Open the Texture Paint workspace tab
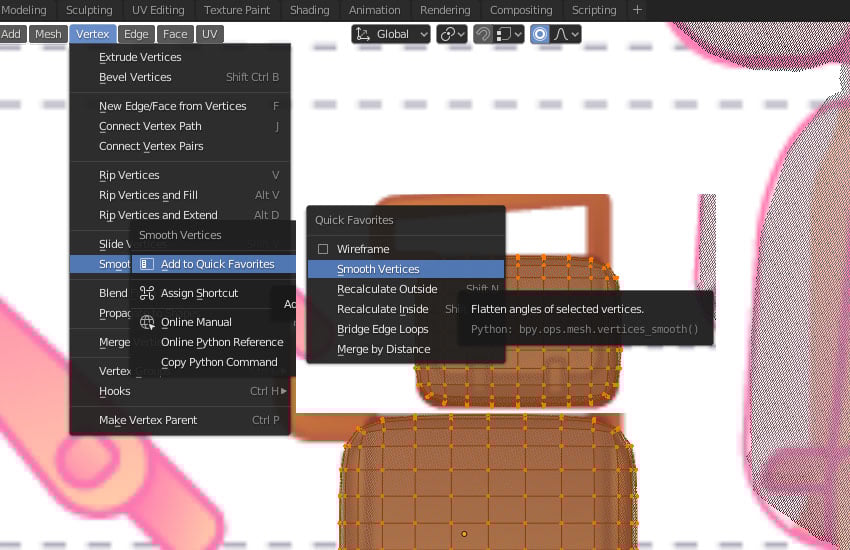 237,10
